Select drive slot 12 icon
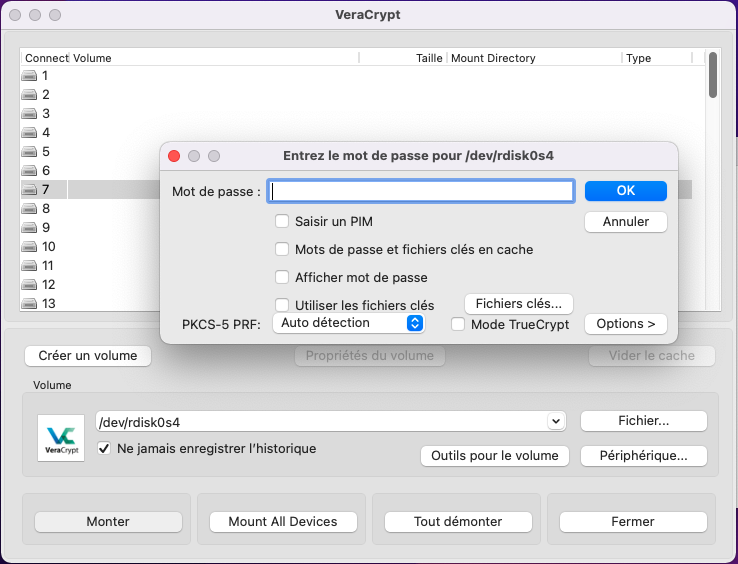 click(29, 284)
